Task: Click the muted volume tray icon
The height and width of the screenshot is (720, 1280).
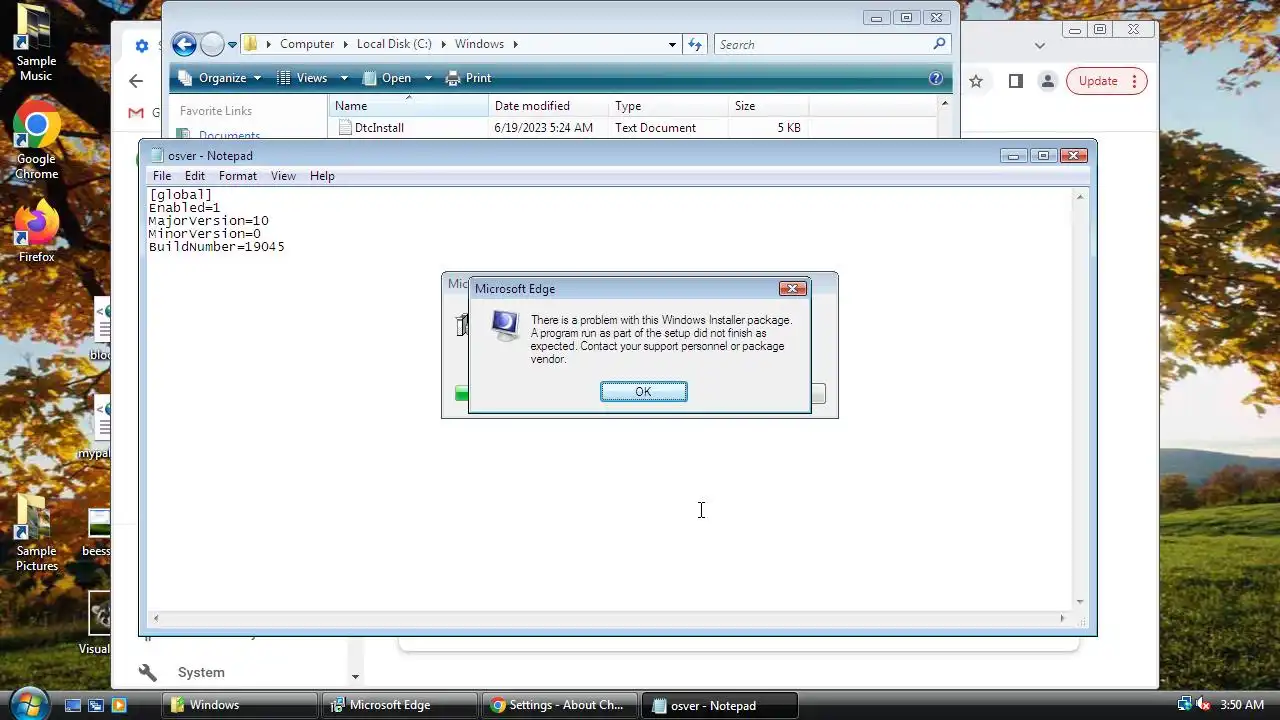Action: 1204,704
